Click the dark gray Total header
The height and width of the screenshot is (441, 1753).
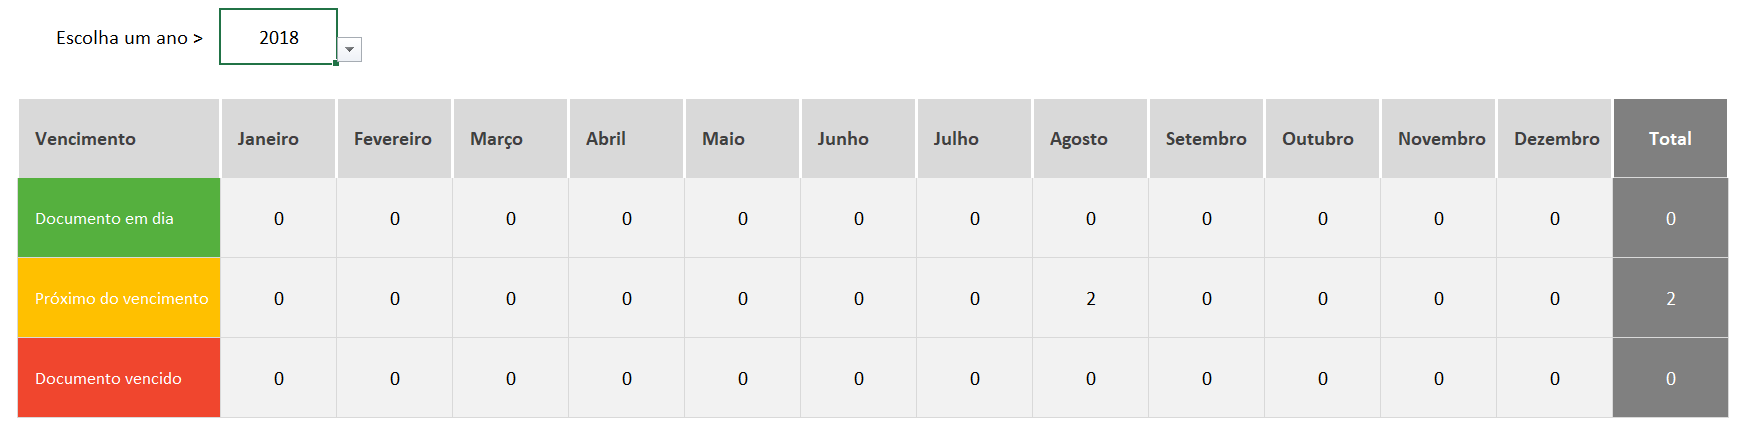coord(1670,139)
